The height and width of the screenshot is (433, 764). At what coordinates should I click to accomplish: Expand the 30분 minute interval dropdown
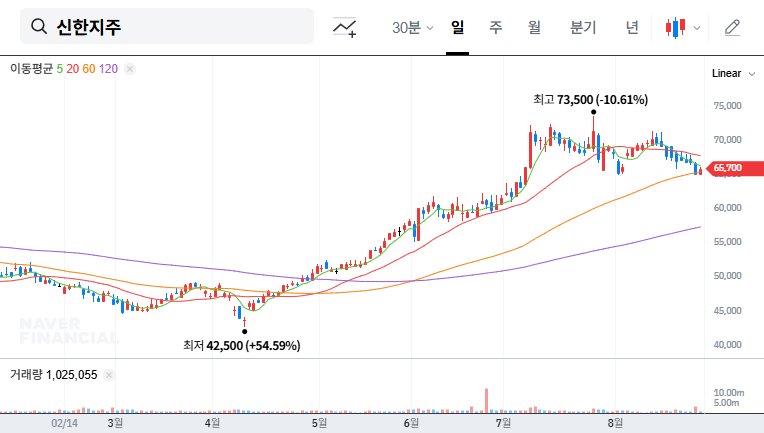point(412,27)
